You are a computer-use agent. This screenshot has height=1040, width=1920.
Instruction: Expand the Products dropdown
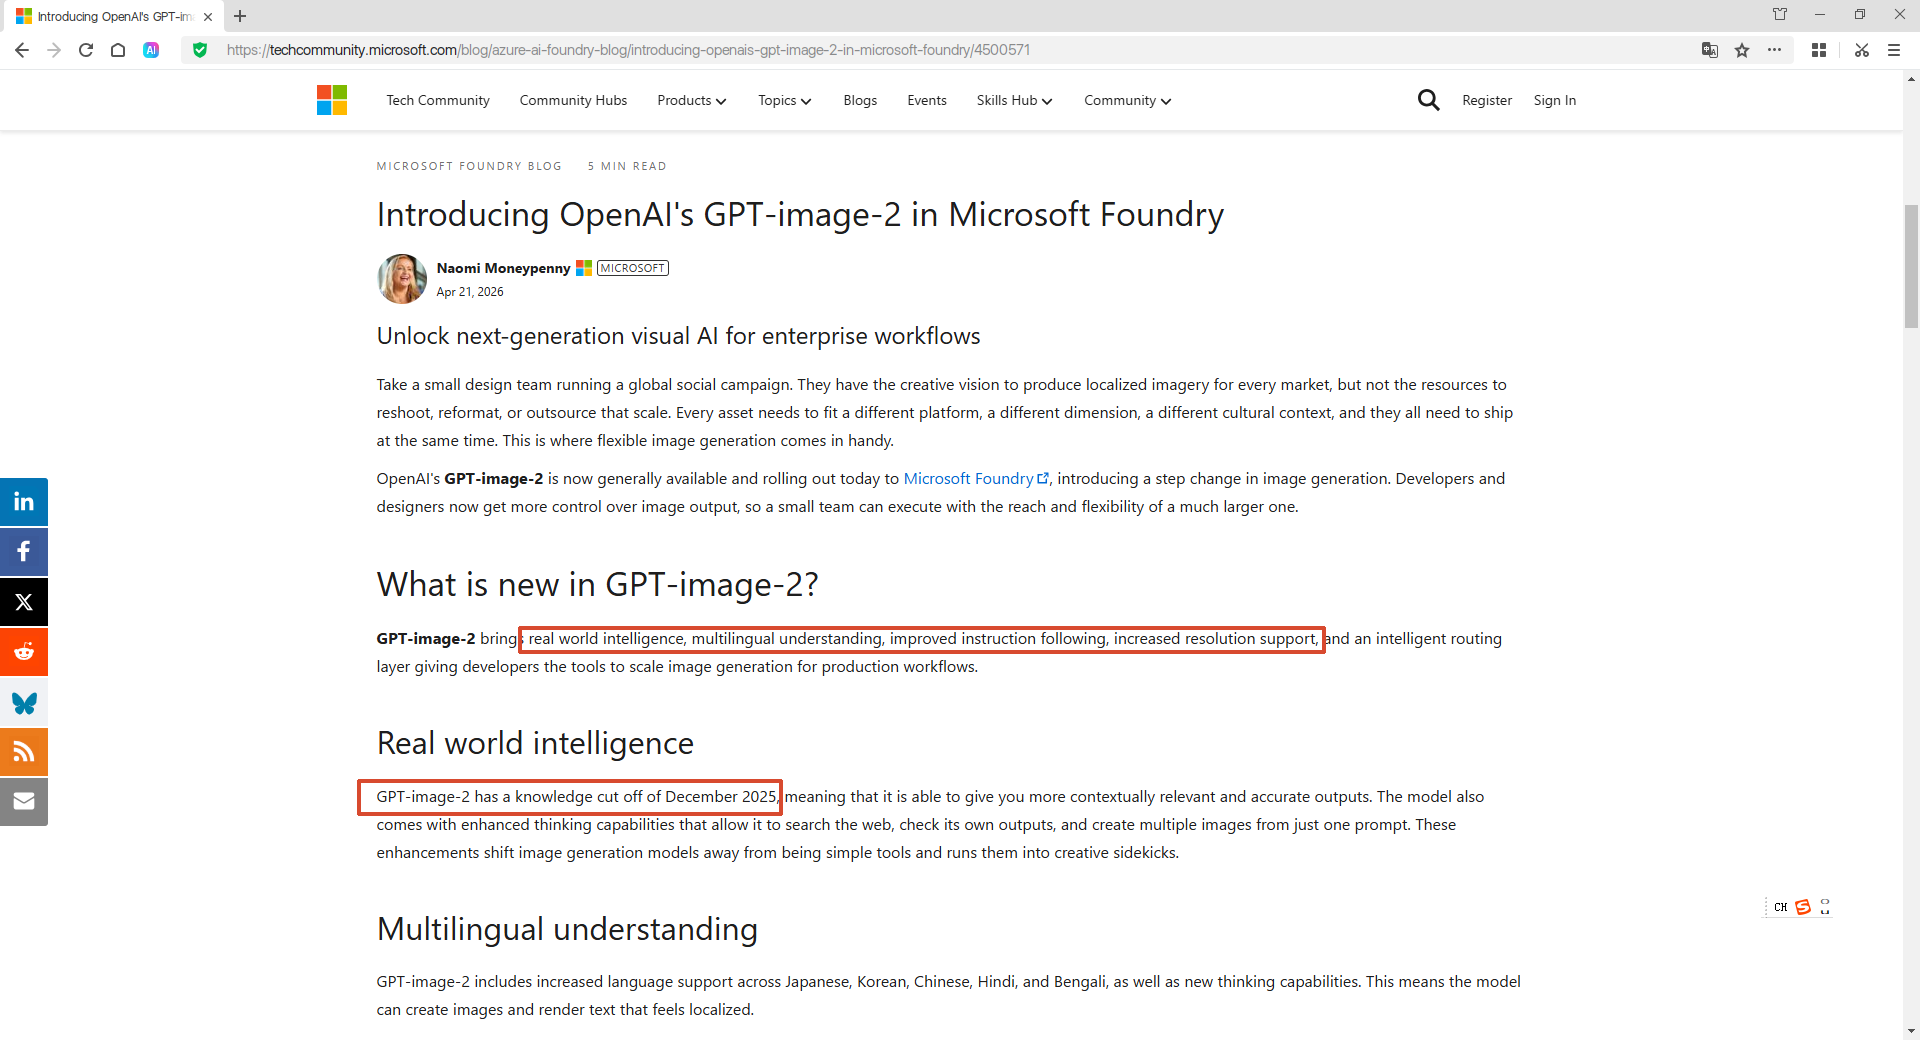pyautogui.click(x=691, y=100)
